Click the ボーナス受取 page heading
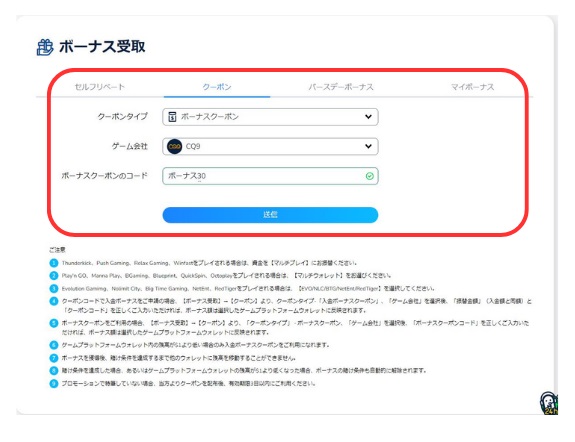575x442 pixels. coord(102,47)
